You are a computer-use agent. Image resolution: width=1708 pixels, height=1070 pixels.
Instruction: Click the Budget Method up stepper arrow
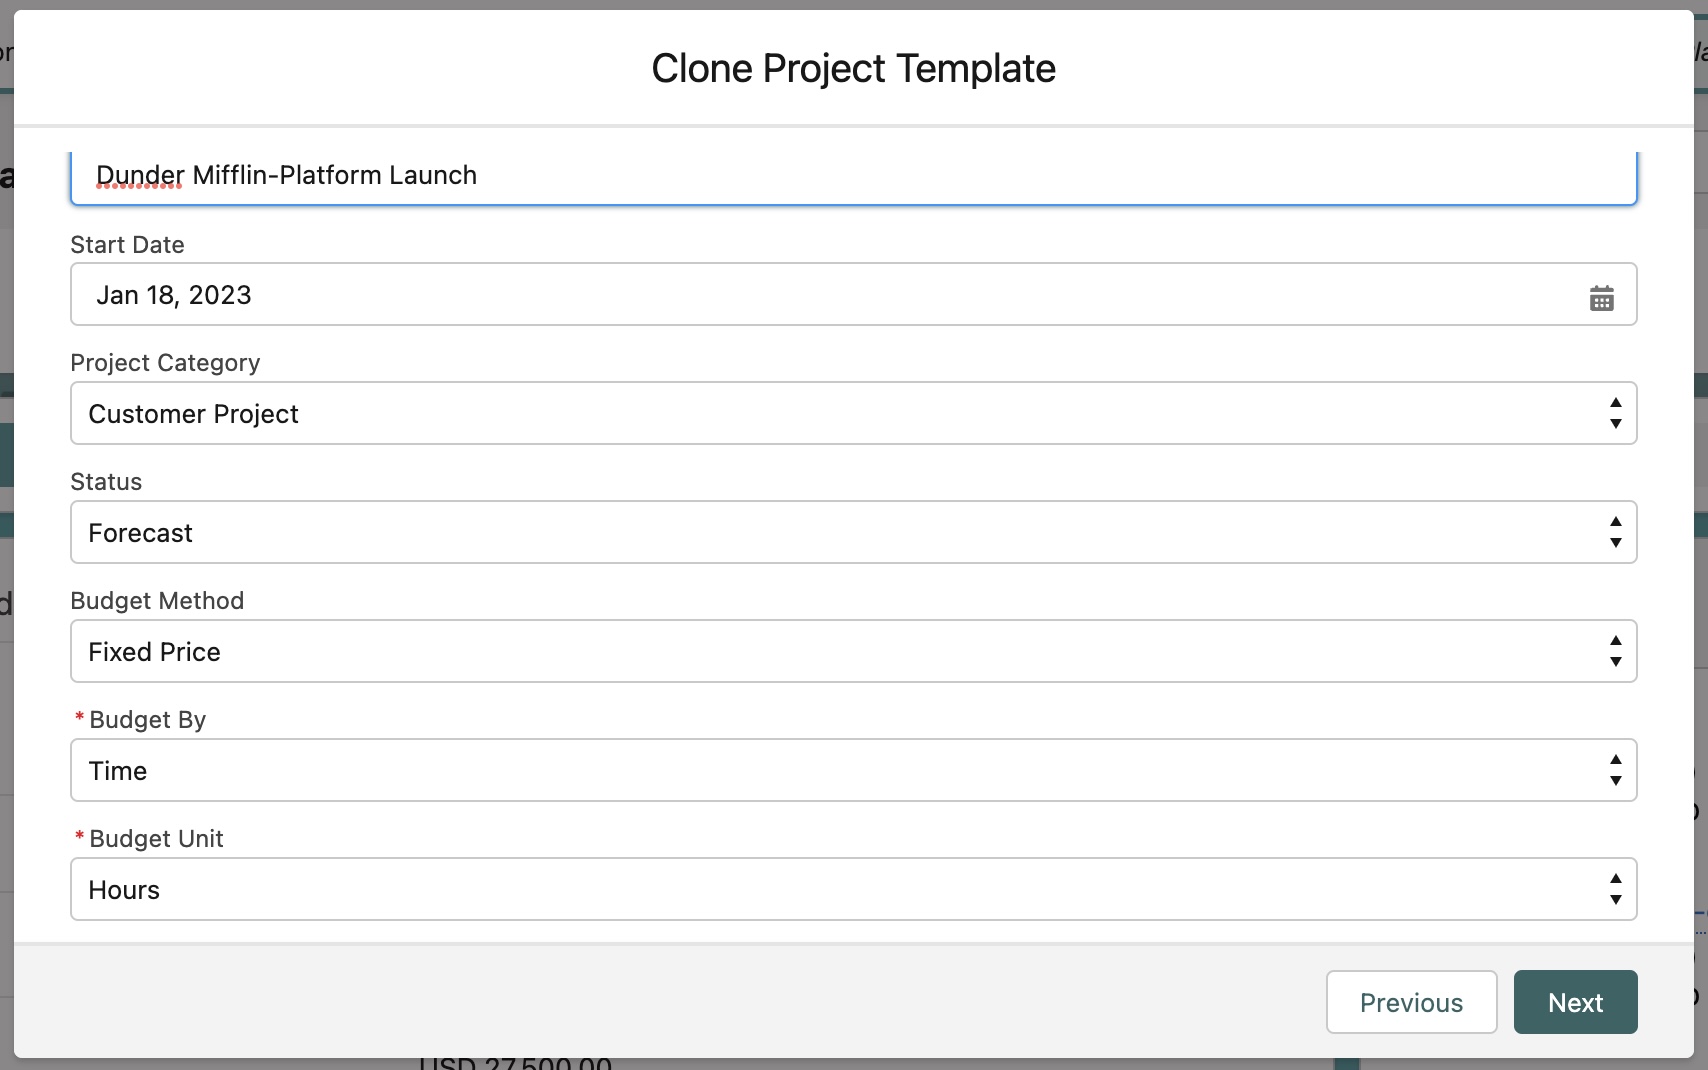click(1616, 642)
